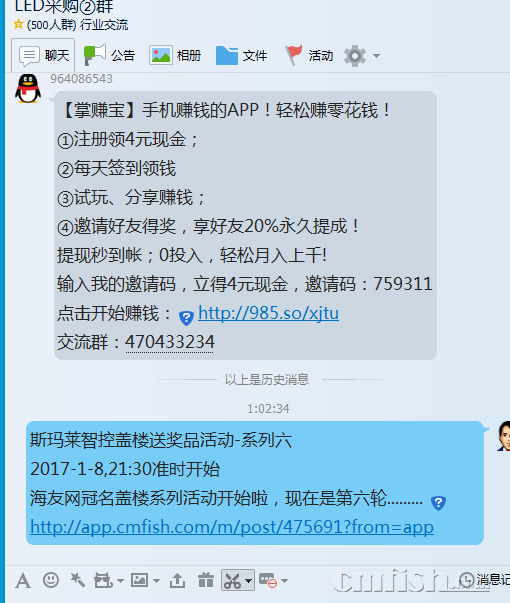Open the 活动 activities tab

pyautogui.click(x=309, y=55)
